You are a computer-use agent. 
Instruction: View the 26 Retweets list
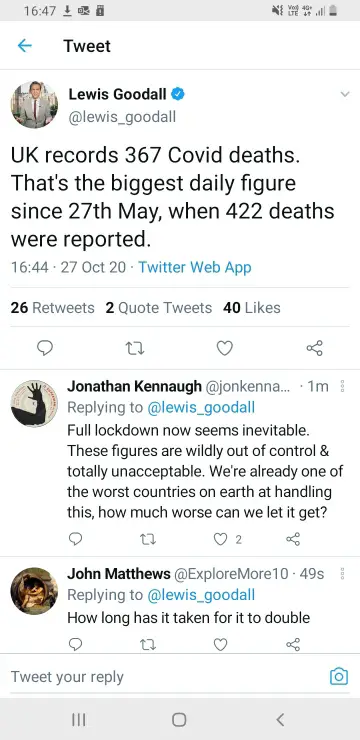click(52, 308)
